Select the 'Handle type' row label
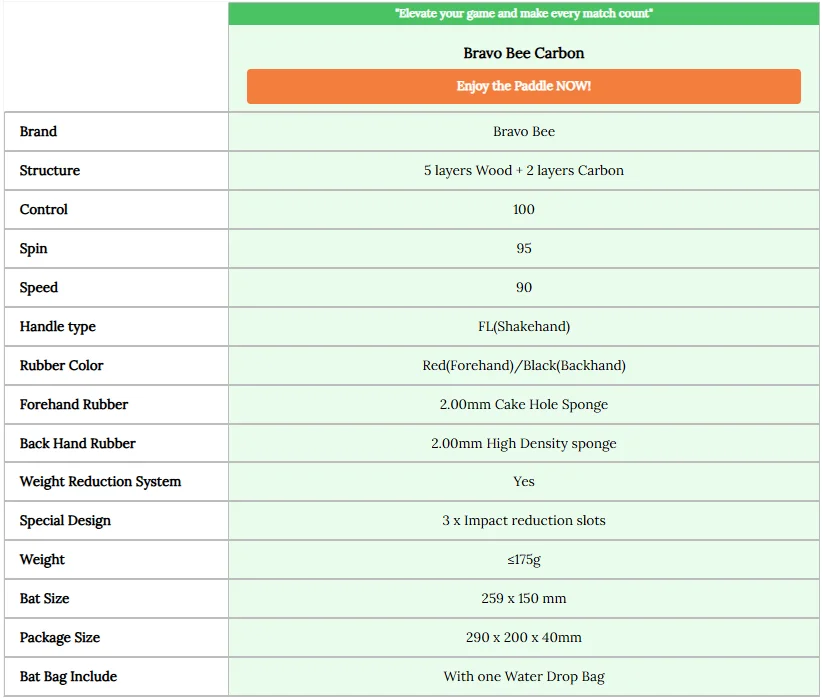 pos(58,326)
